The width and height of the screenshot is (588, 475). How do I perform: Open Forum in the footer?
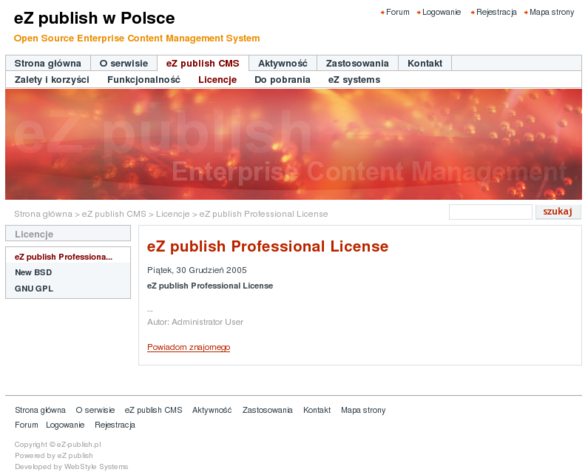(x=26, y=425)
